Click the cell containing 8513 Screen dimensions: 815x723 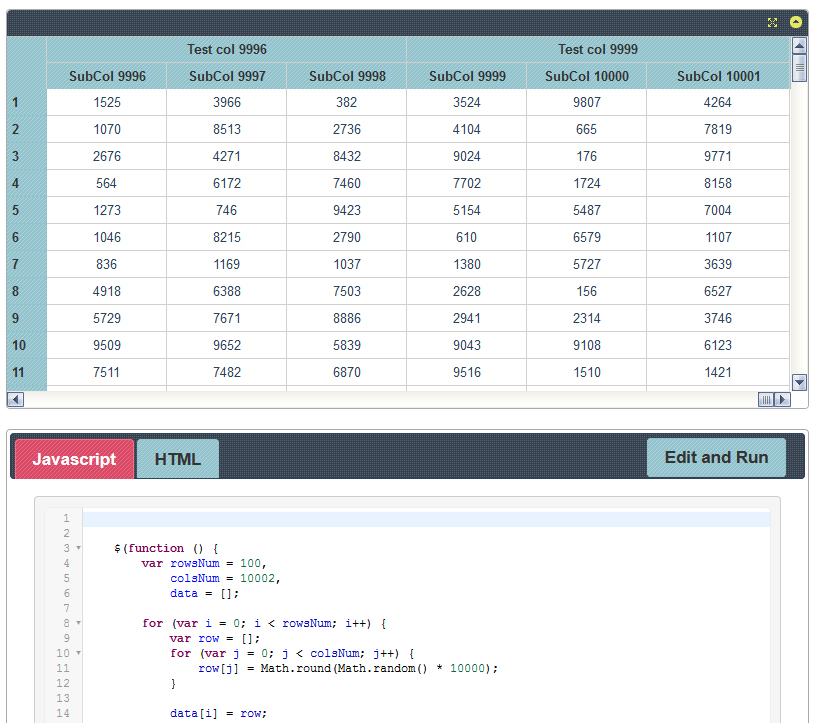tap(227, 129)
